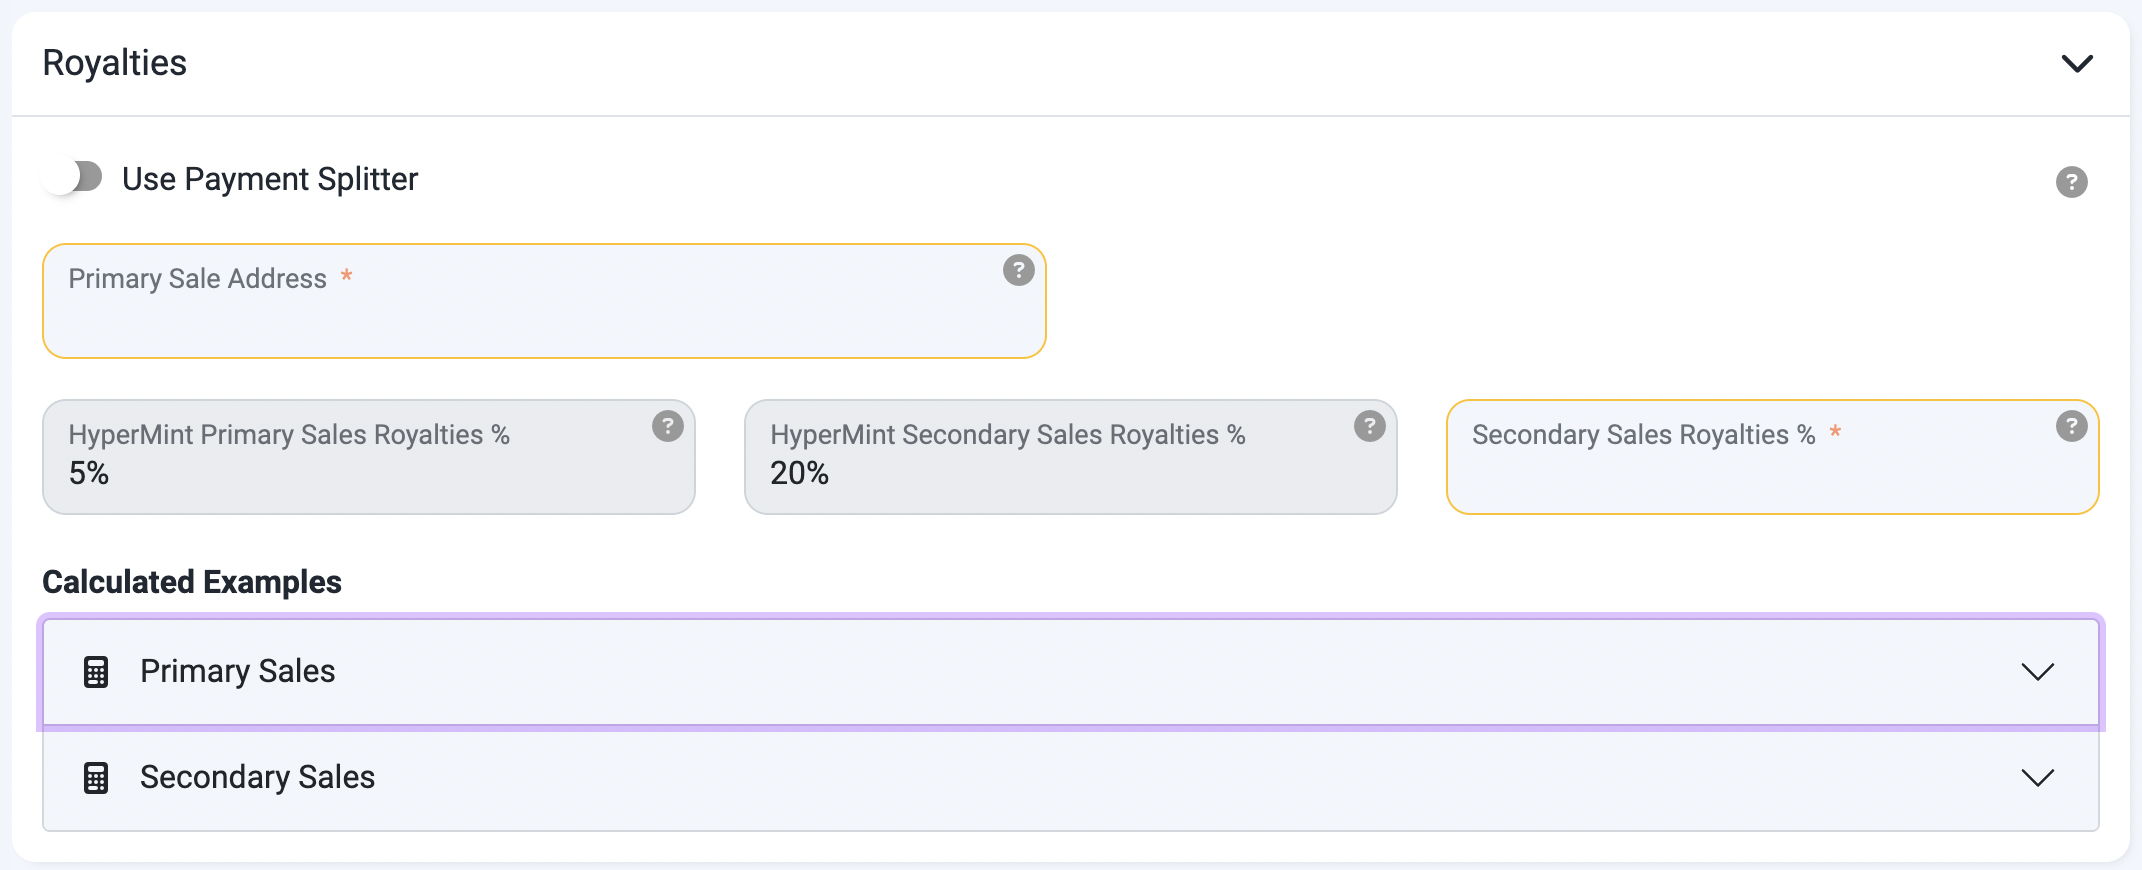The image size is (2142, 870).
Task: Click HyperMint Secondary Sales Royalties help icon
Action: 1369,426
